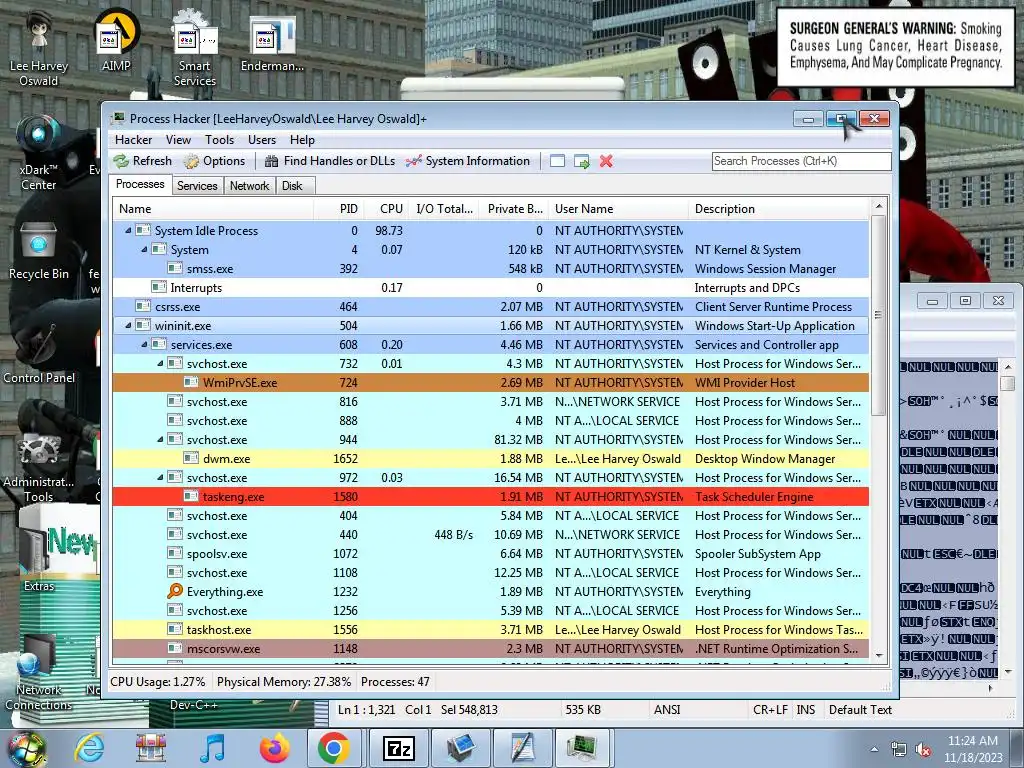Open the Extras desktop icon

tap(39, 555)
